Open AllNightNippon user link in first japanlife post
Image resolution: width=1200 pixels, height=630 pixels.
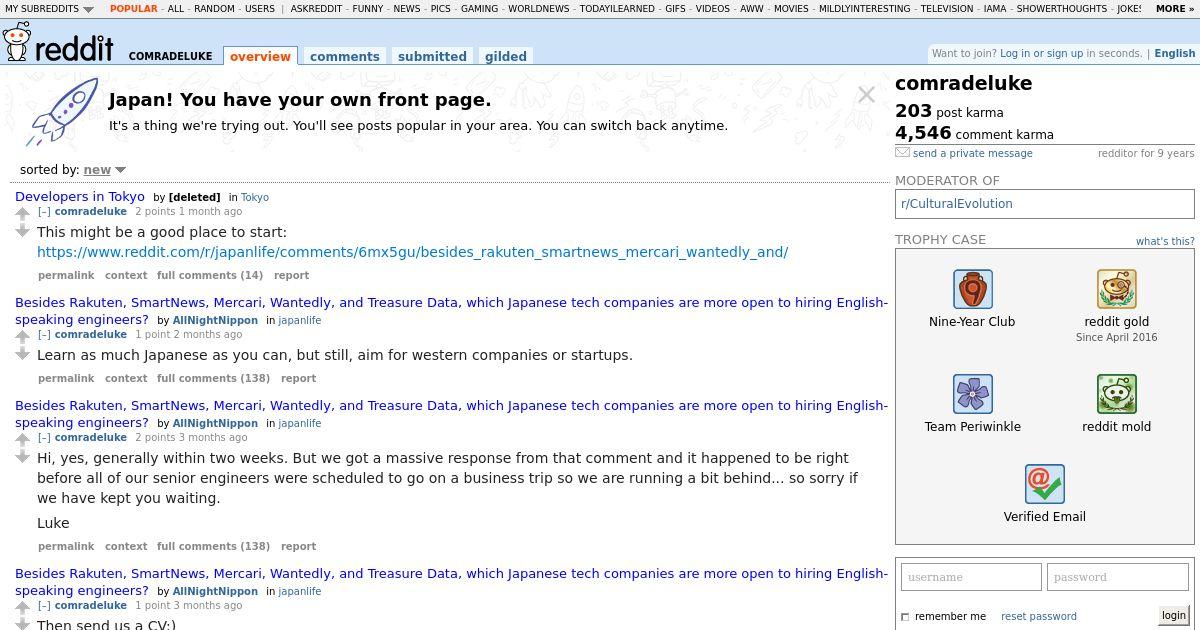coord(215,321)
